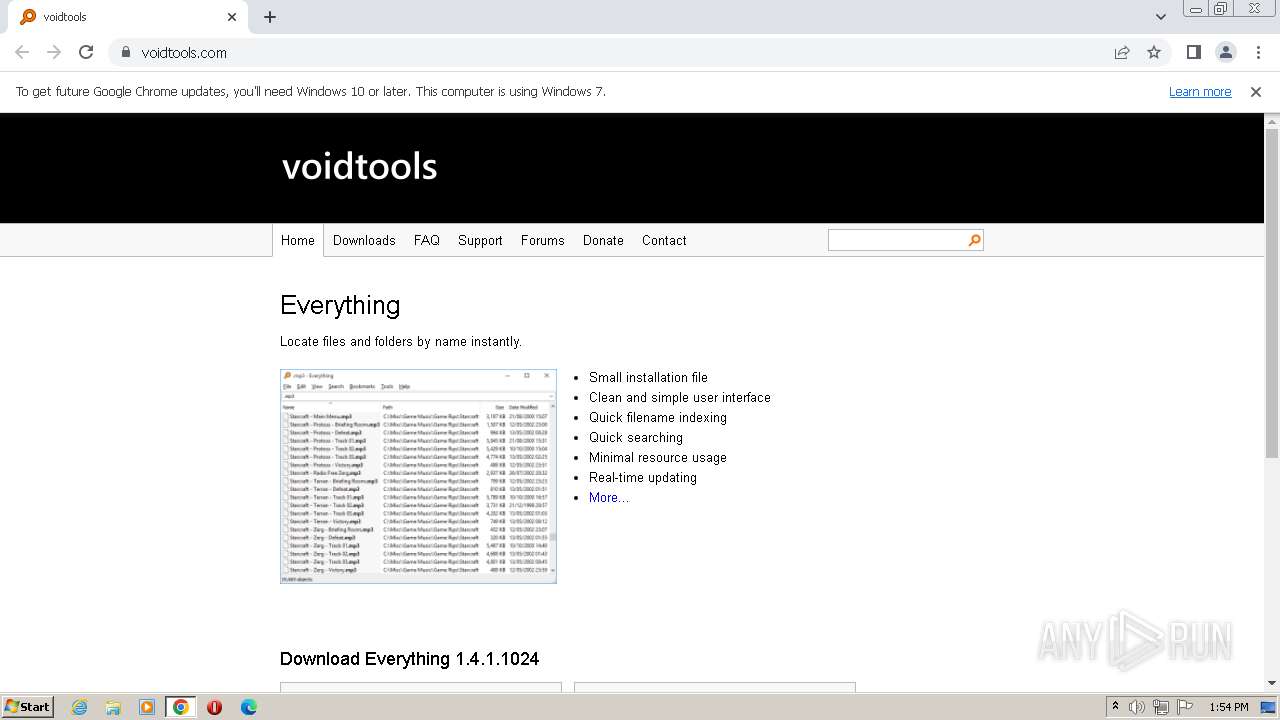Click the 'Small installation file' bullet
1280x720 pixels.
point(648,377)
